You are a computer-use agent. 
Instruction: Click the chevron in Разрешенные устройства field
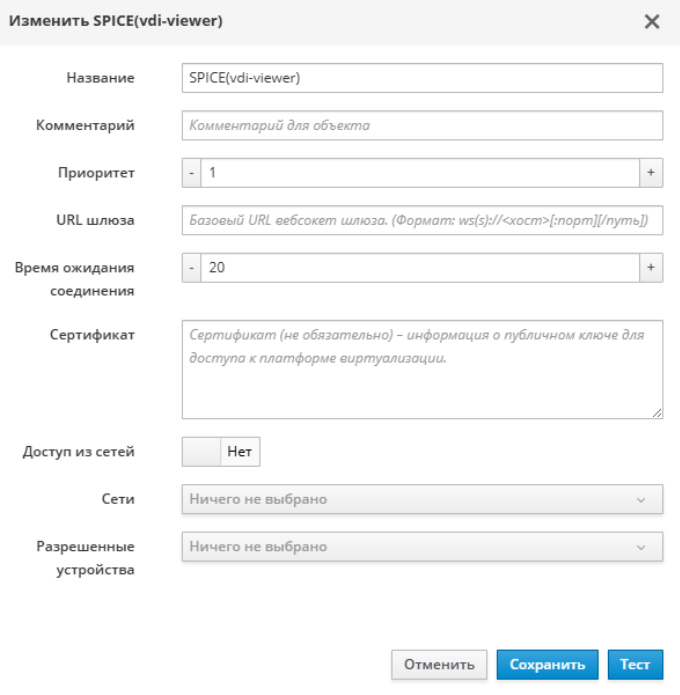pyautogui.click(x=641, y=547)
